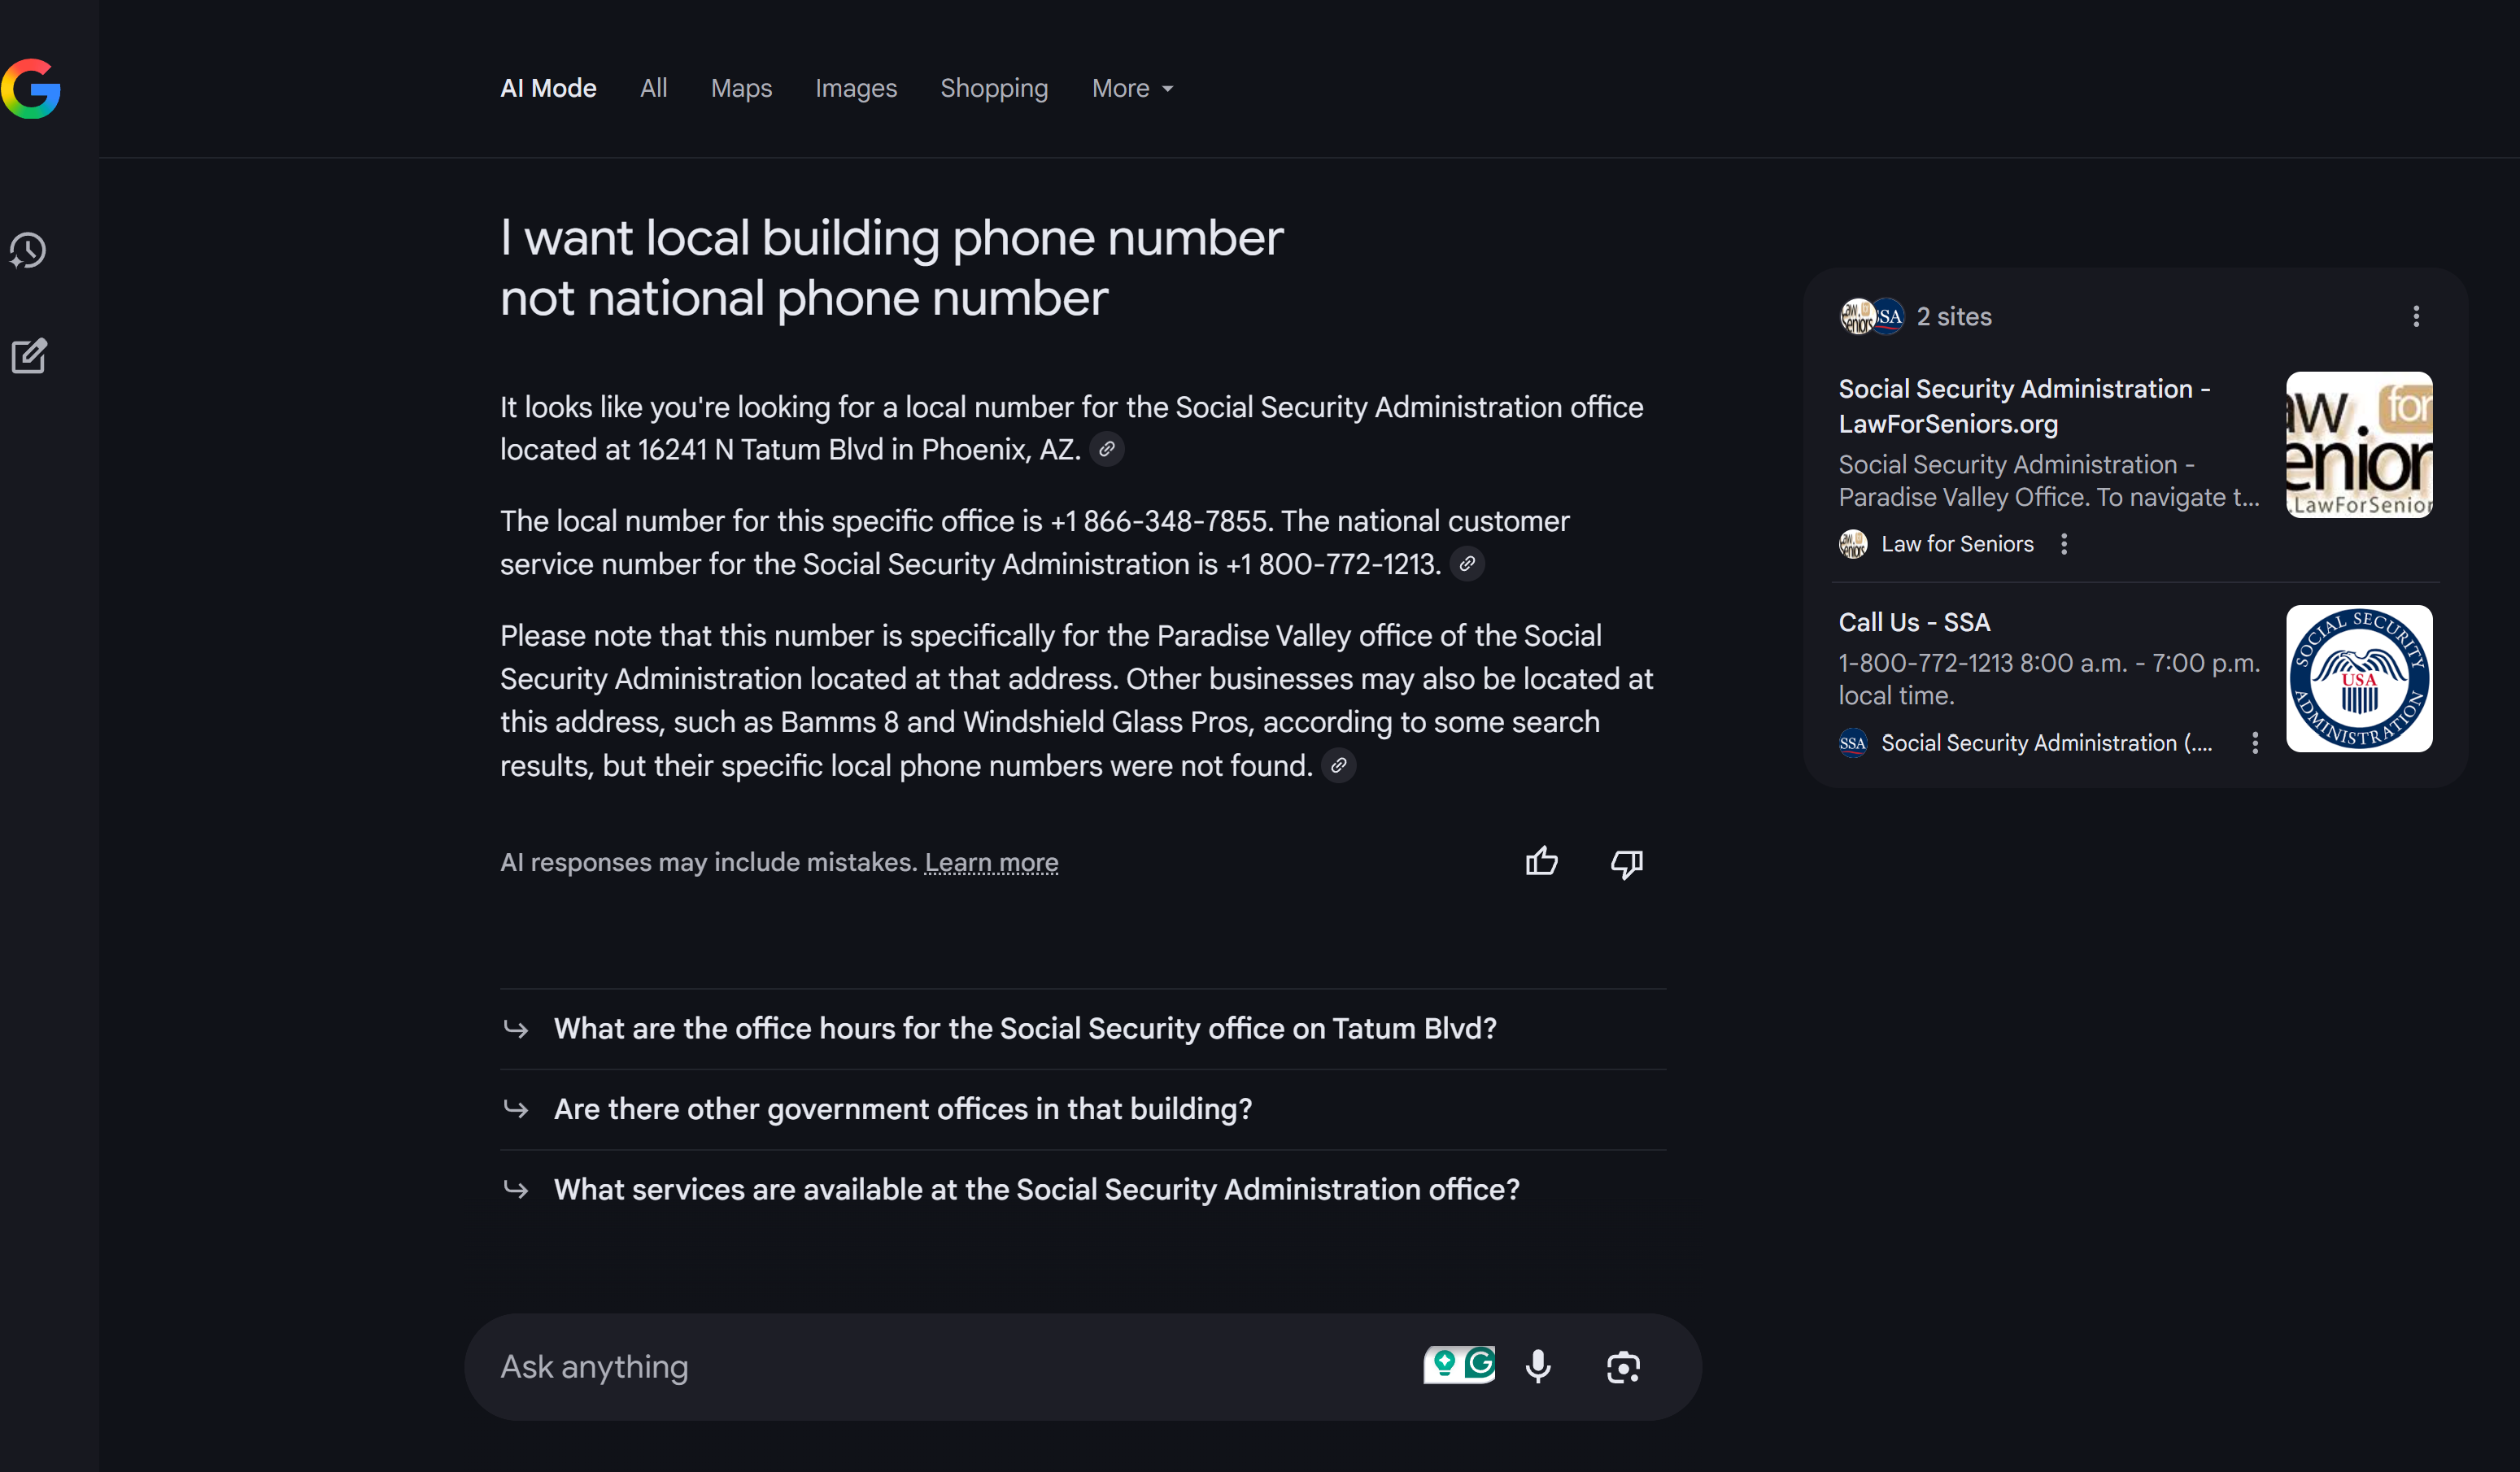Ask about office hours on Tatum Blvd
Image resolution: width=2520 pixels, height=1472 pixels.
pyautogui.click(x=1083, y=1029)
